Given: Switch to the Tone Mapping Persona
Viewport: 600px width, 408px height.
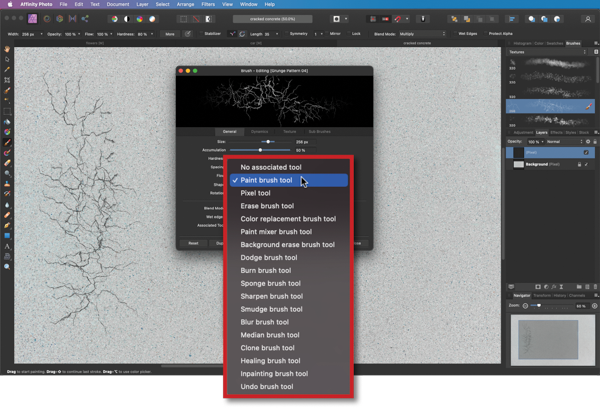Looking at the screenshot, I should click(72, 18).
